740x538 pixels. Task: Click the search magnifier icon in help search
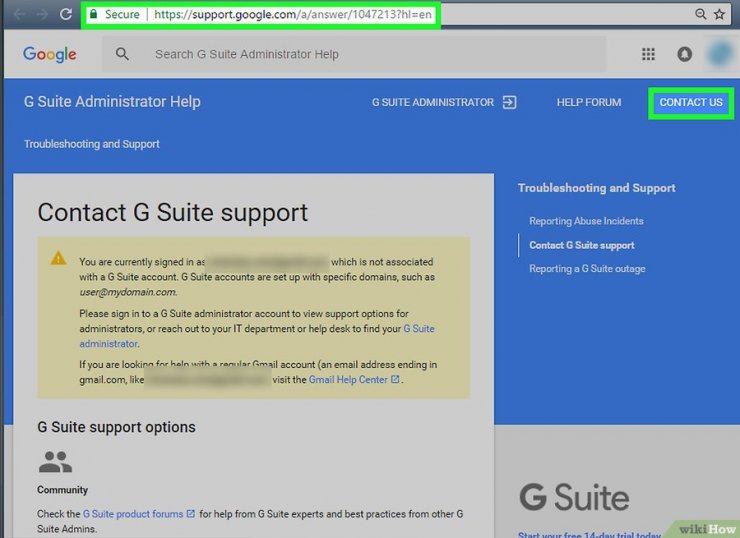click(x=122, y=54)
